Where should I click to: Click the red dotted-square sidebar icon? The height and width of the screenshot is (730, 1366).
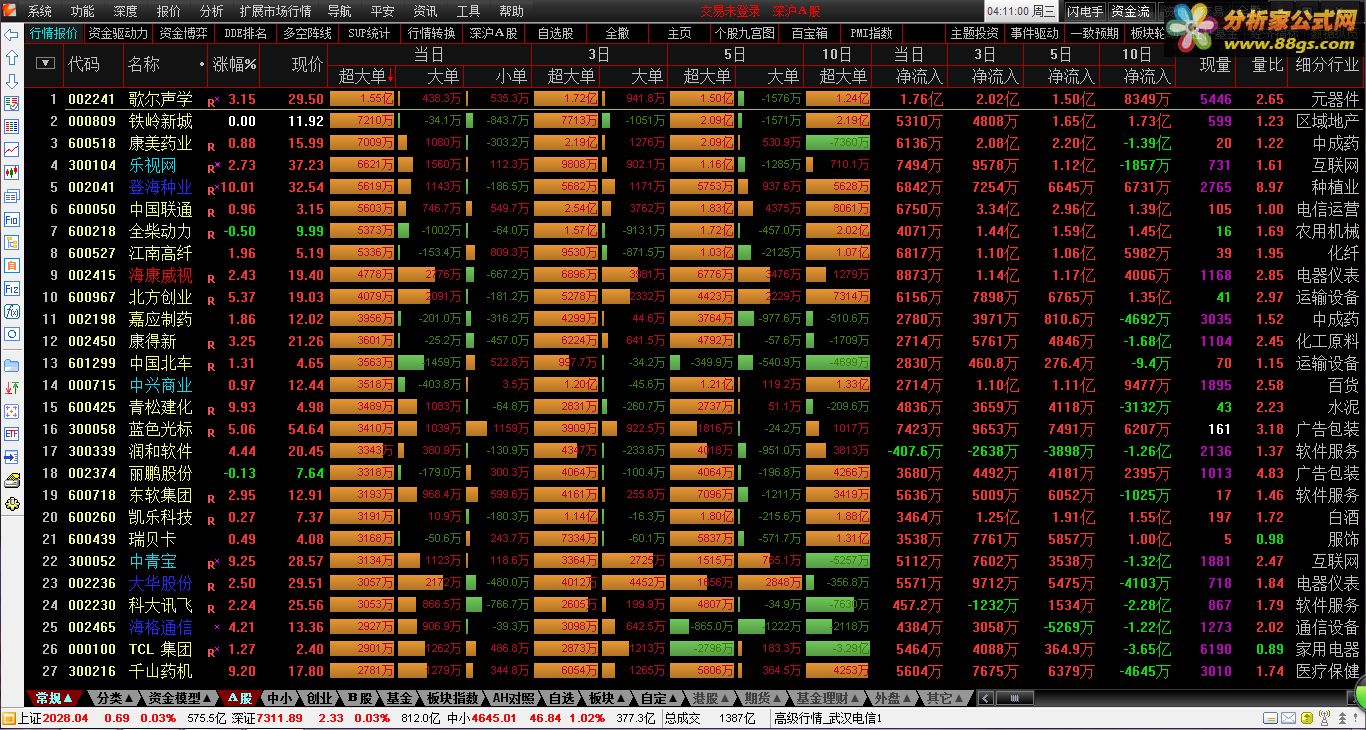12,410
